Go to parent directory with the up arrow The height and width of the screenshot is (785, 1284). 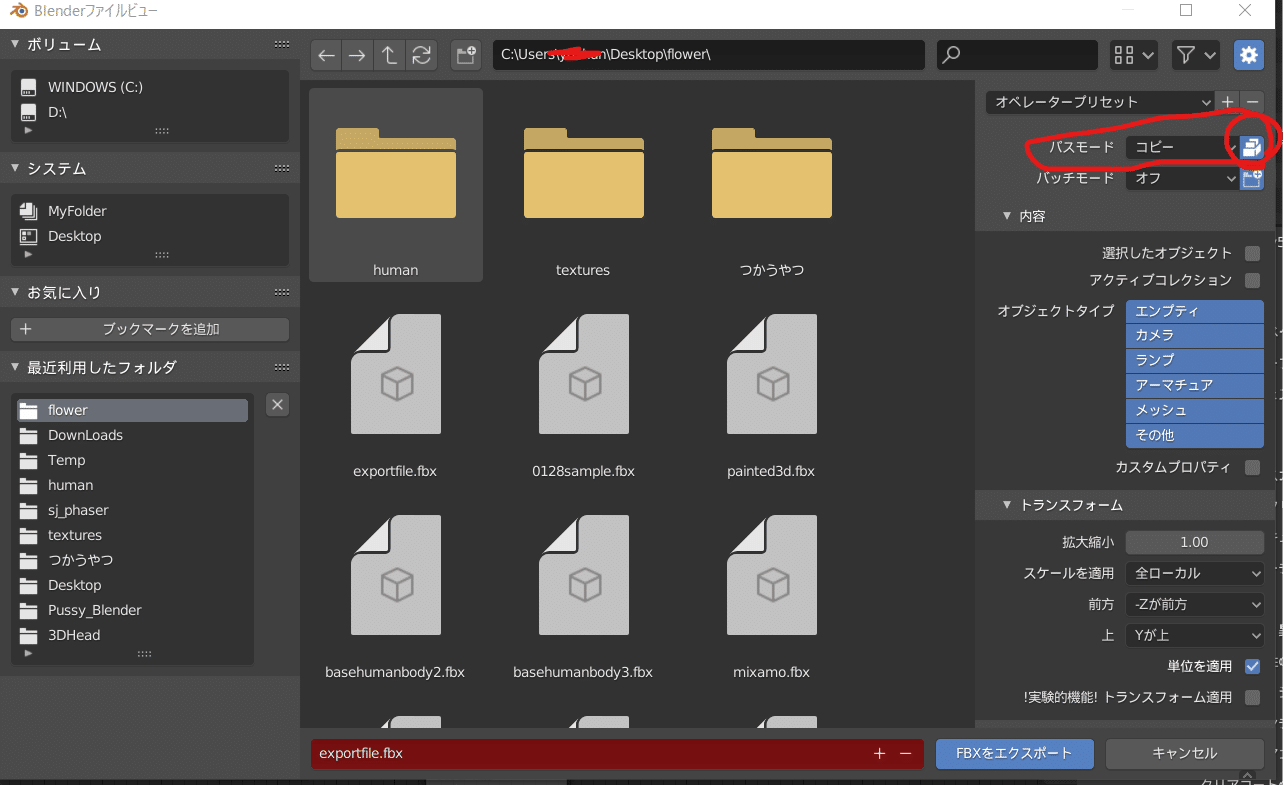[x=389, y=56]
